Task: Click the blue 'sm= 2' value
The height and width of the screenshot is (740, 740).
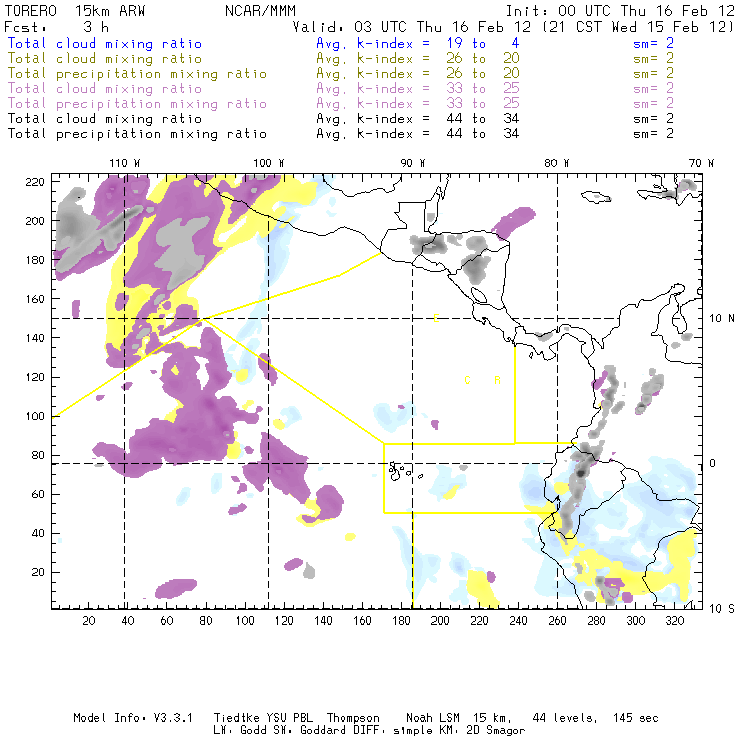Action: pyautogui.click(x=653, y=43)
